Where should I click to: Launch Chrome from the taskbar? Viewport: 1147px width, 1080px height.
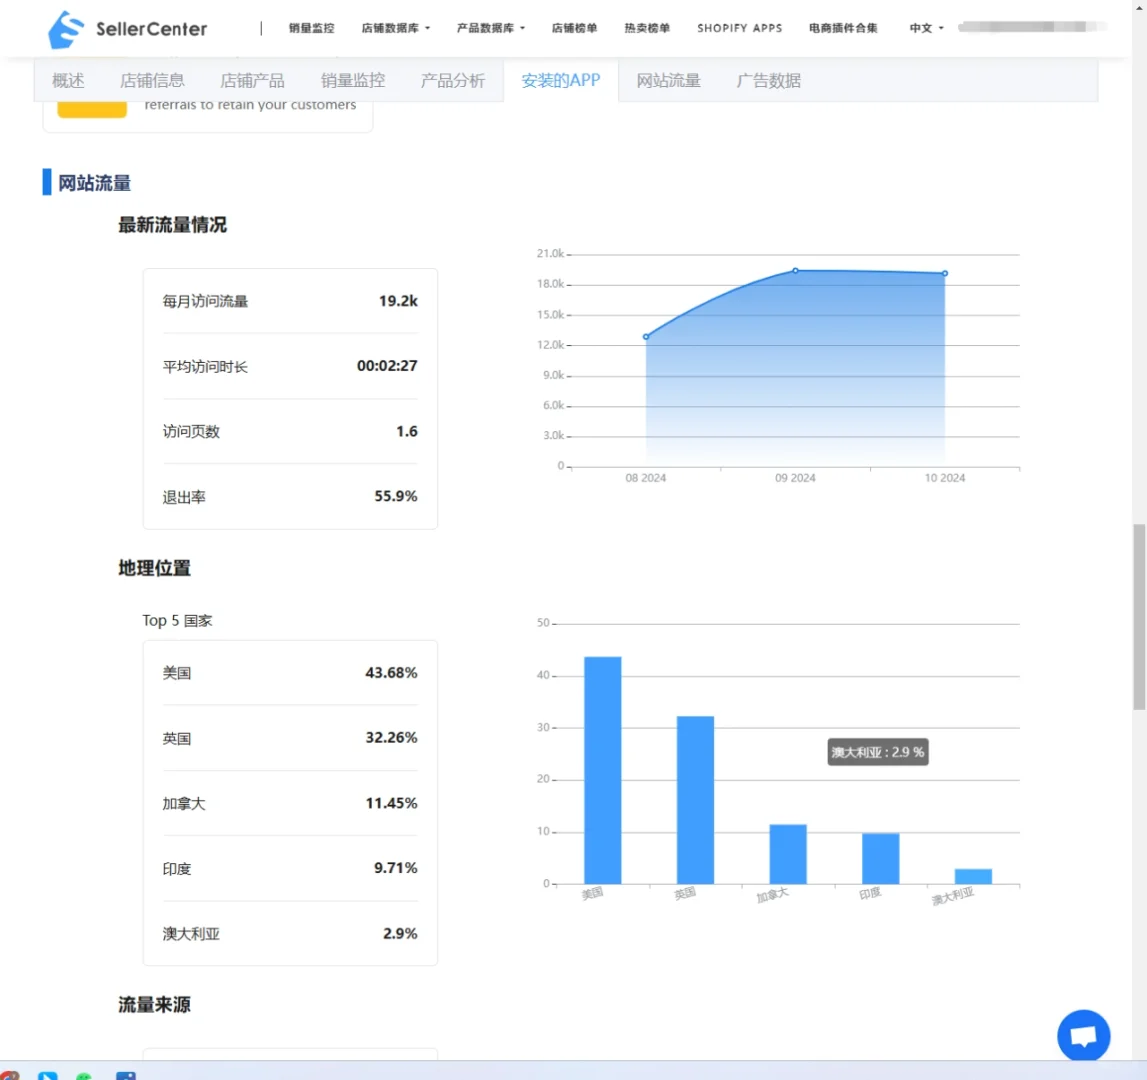pyautogui.click(x=11, y=1074)
